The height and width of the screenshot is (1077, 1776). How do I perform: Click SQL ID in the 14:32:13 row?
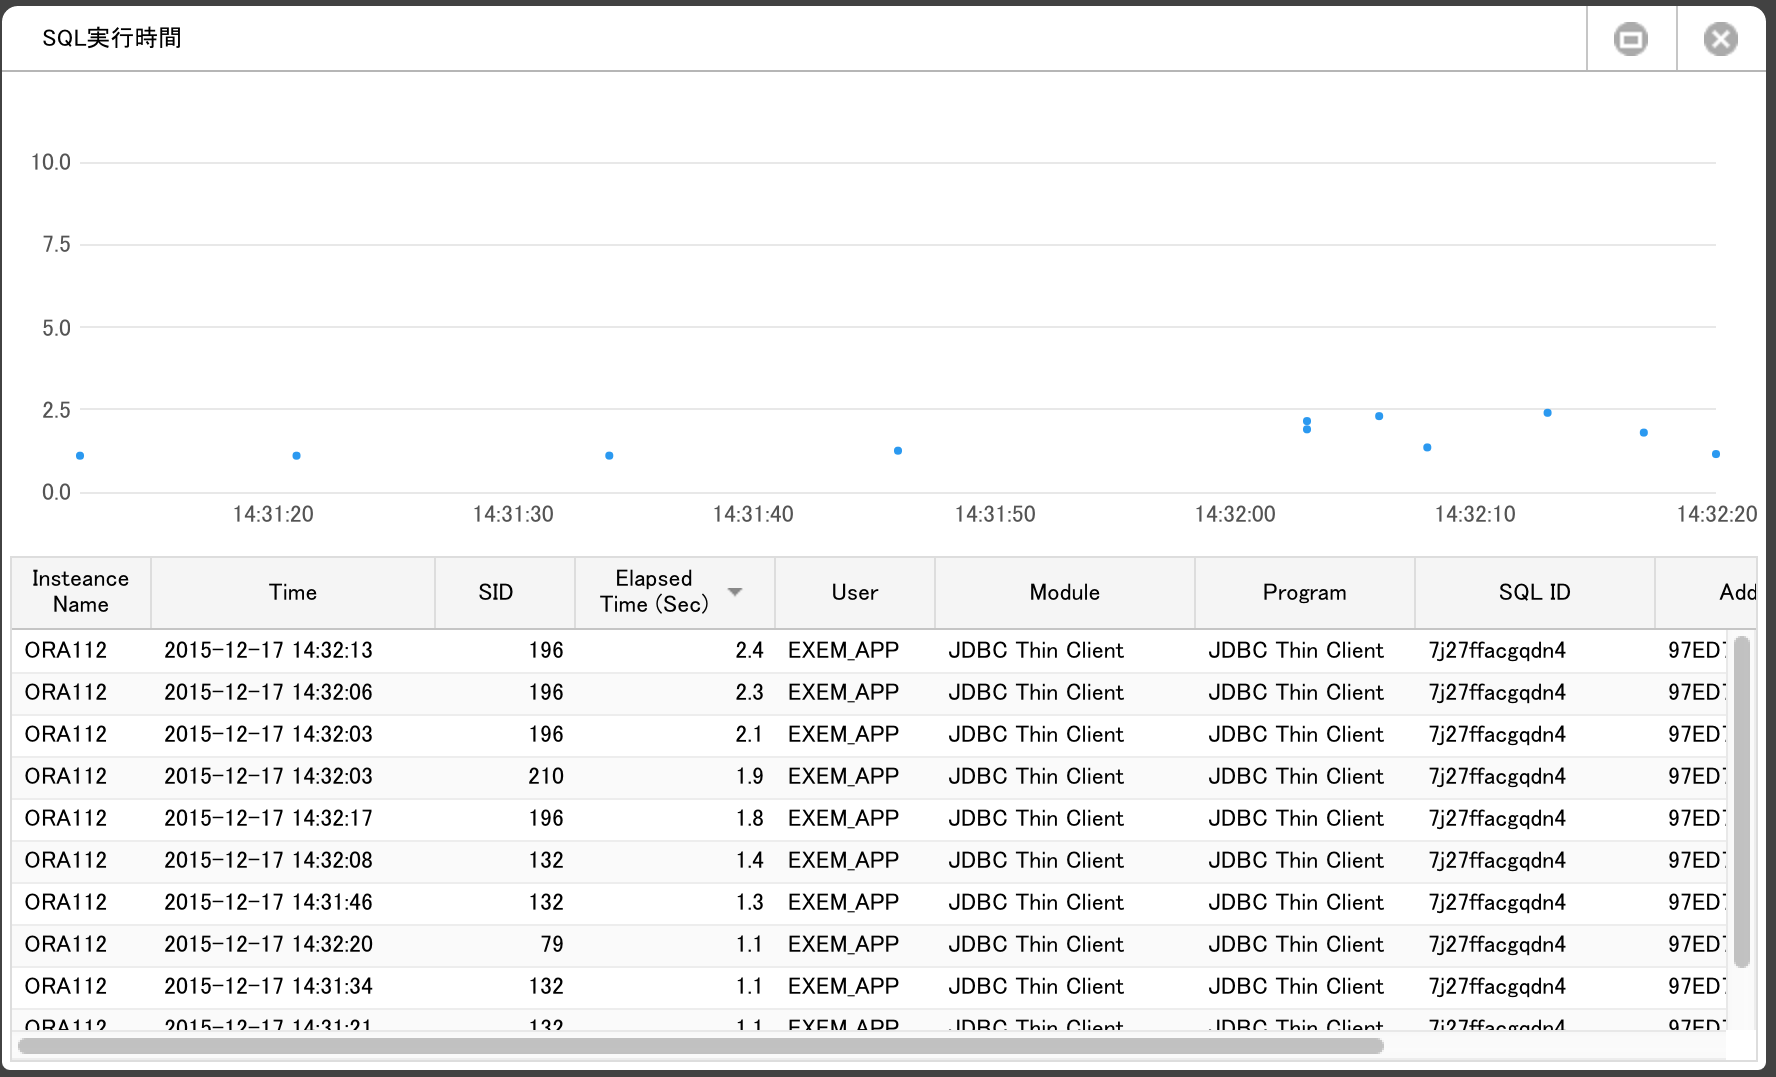[x=1497, y=650]
